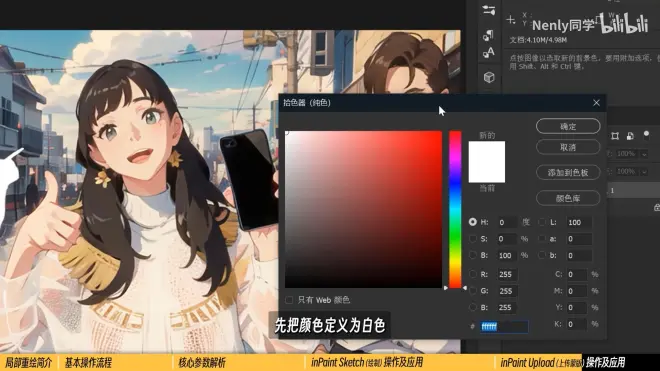Click the vertical rainbow hue slider
This screenshot has width=660, height=371.
[x=455, y=209]
